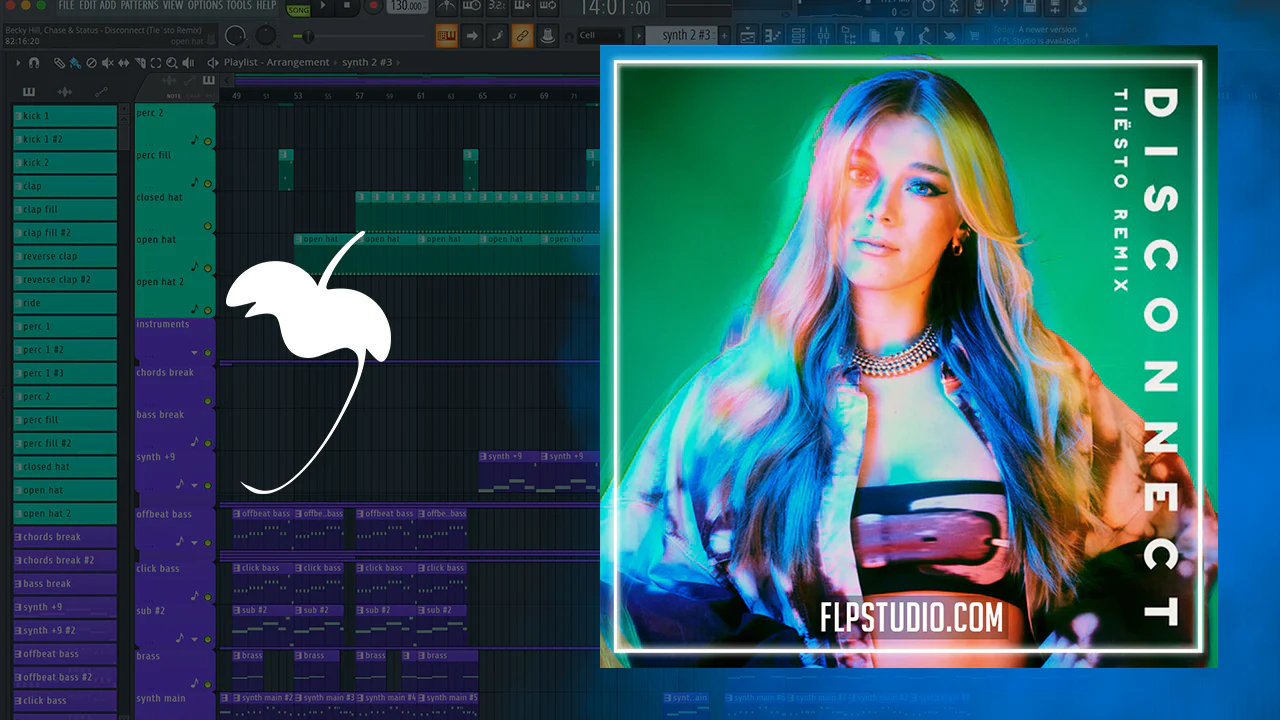Toggle the orange link button in the toolbar
The image size is (1280, 720).
pyautogui.click(x=522, y=36)
